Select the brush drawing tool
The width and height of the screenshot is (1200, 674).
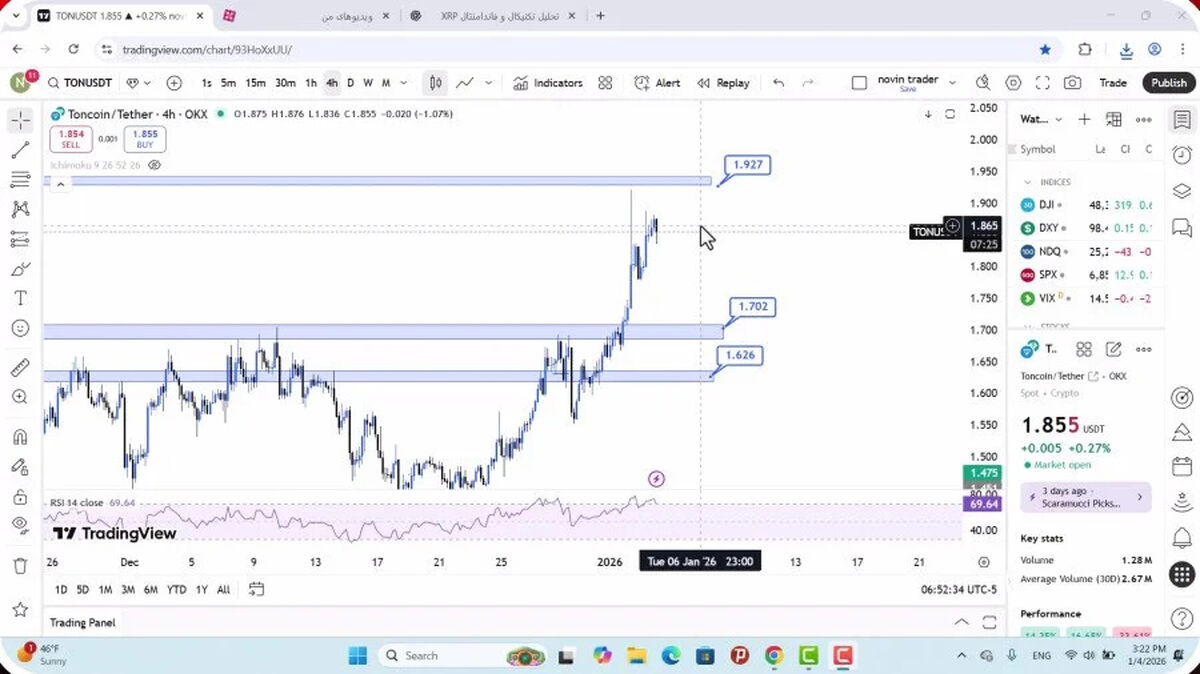point(20,269)
